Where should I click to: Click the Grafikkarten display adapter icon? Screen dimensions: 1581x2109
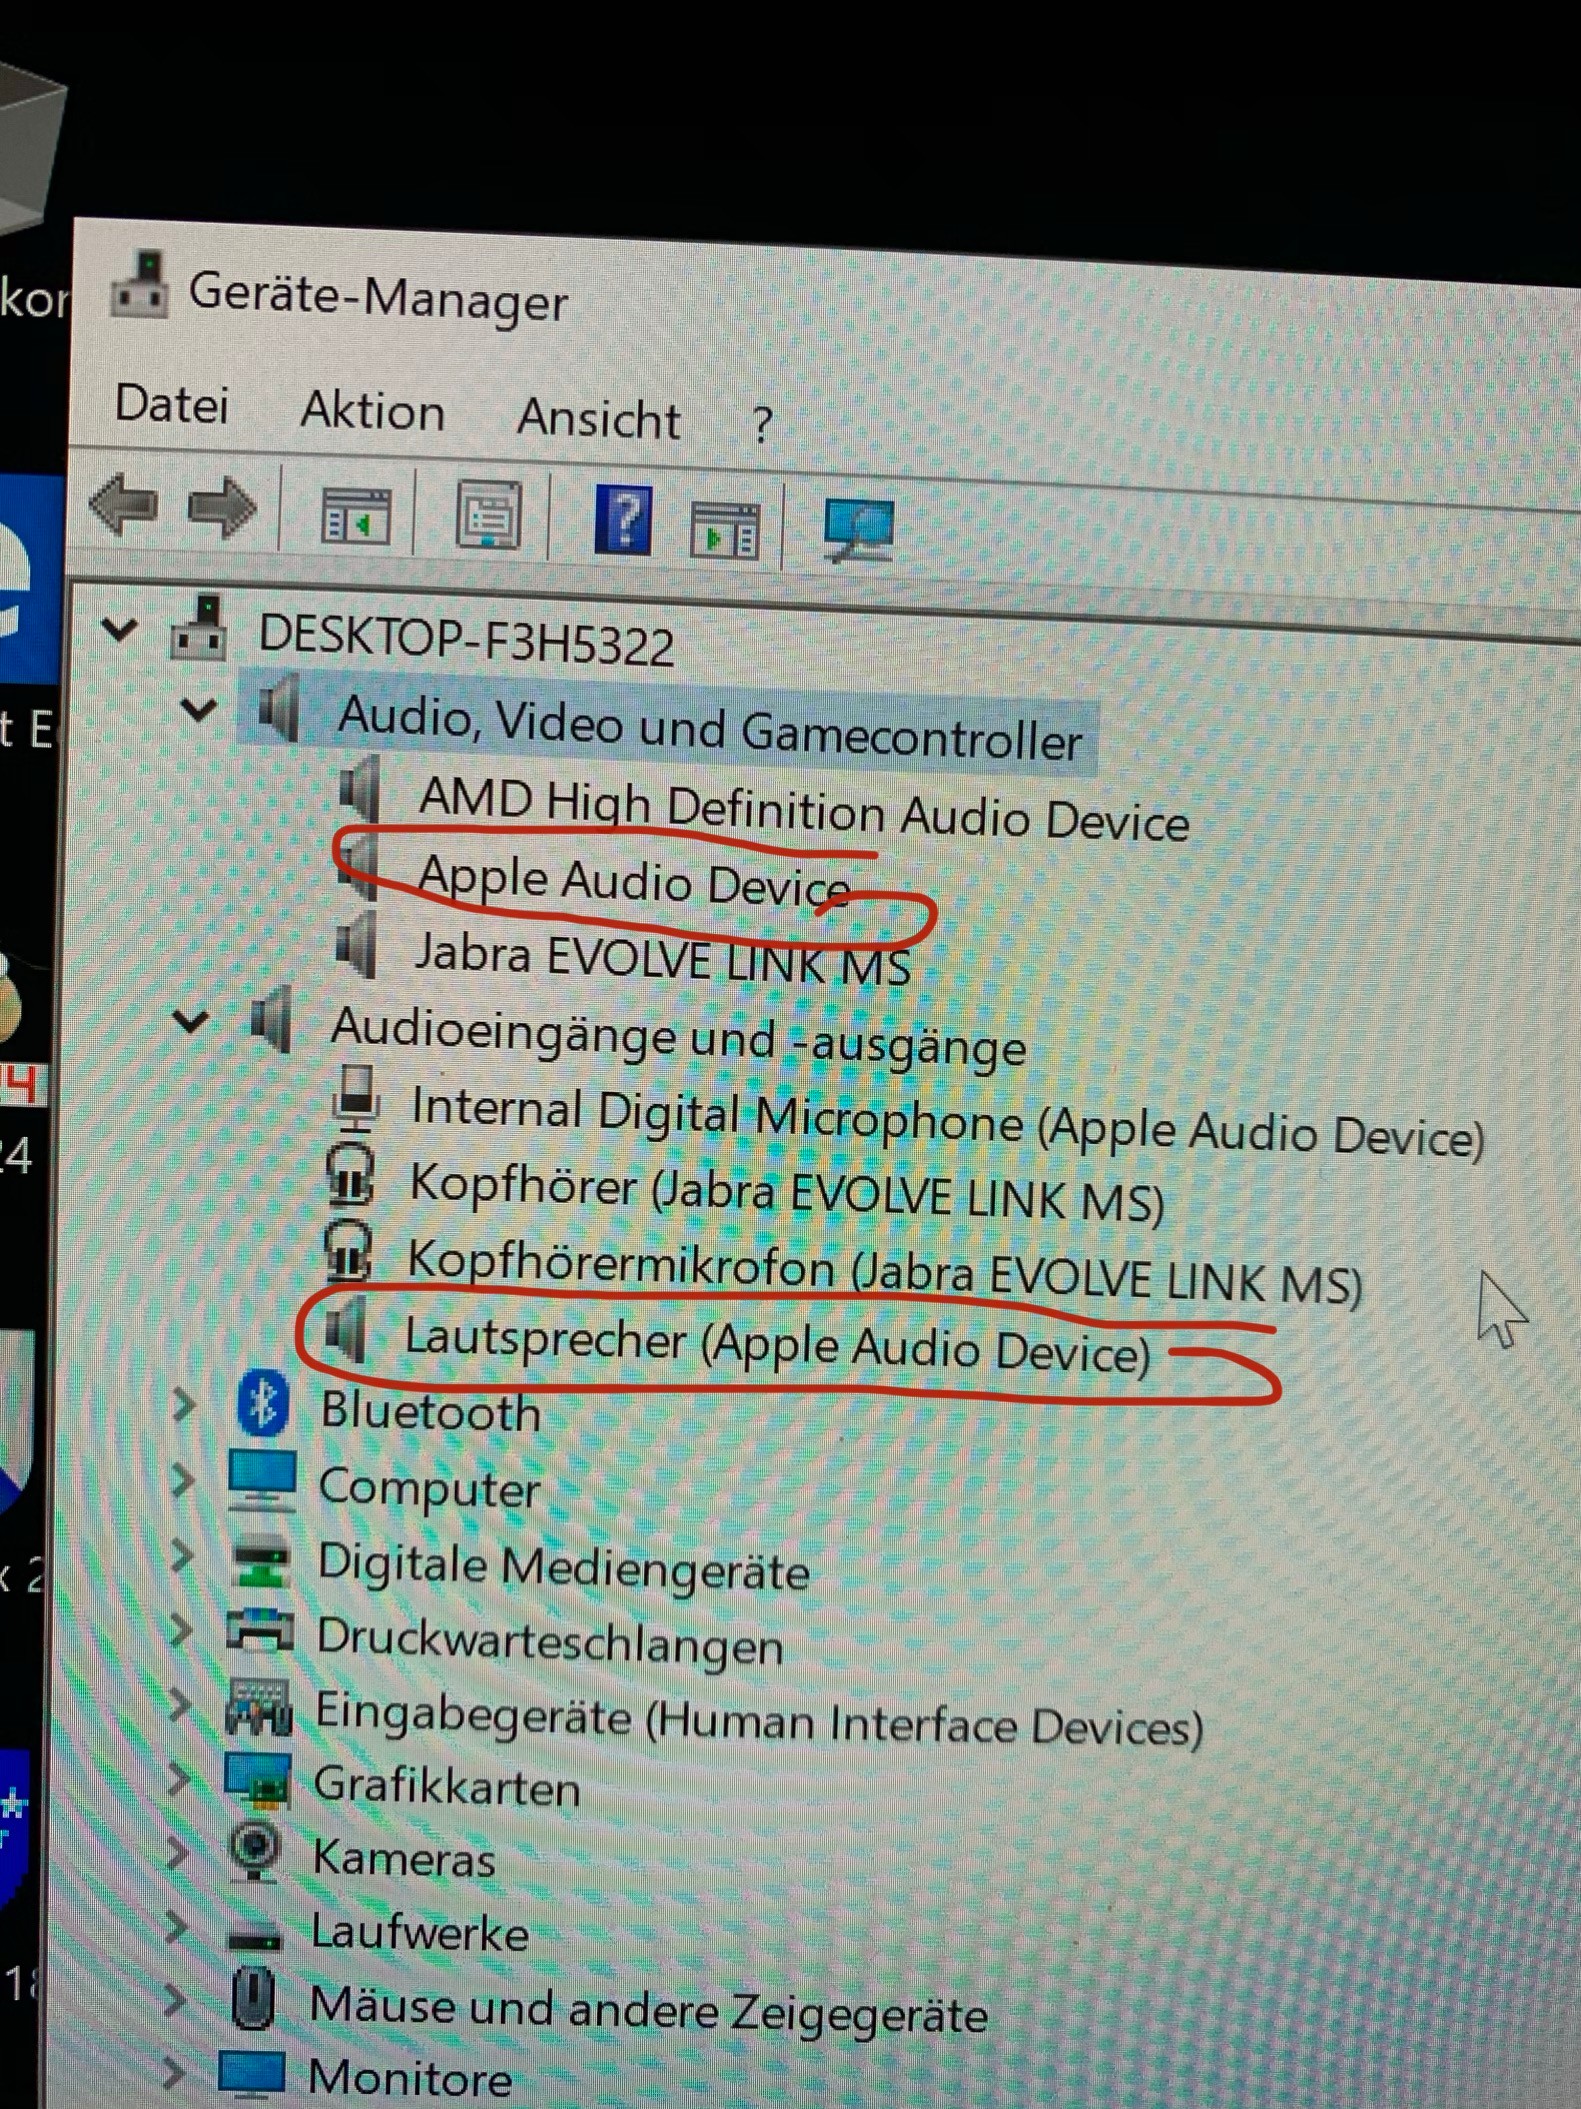click(x=258, y=1780)
